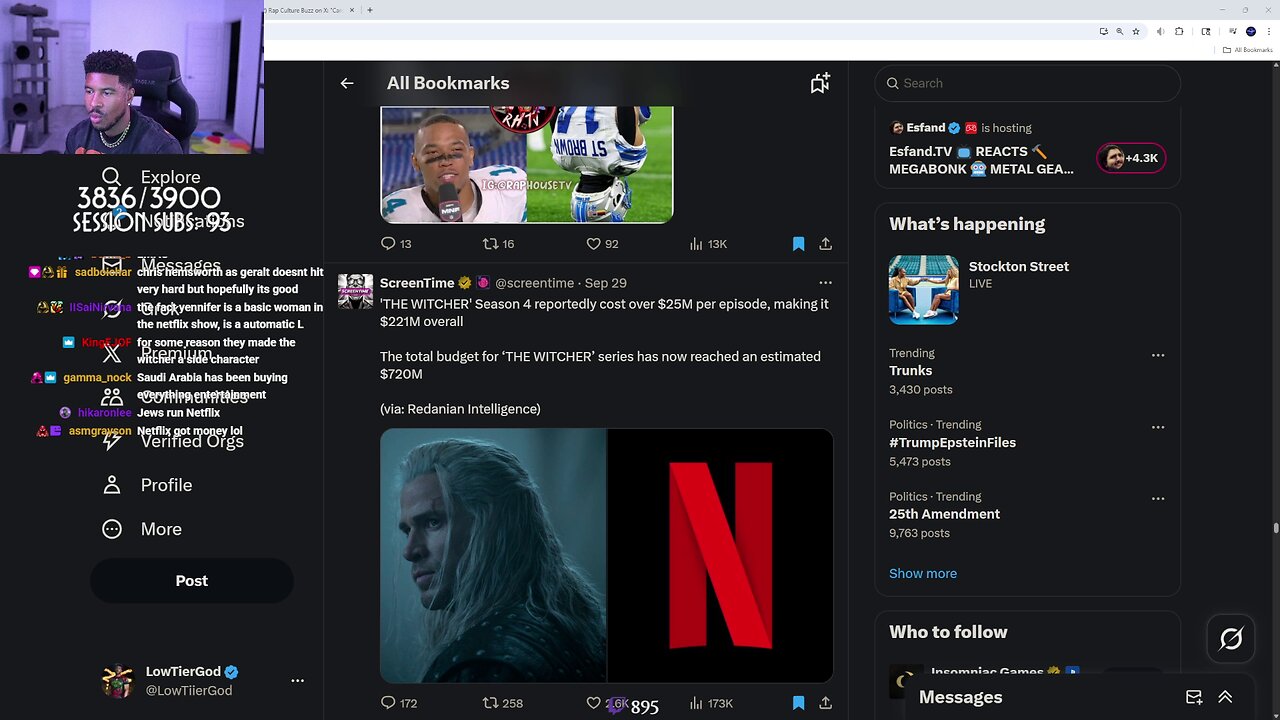This screenshot has height=720, width=1280.
Task: Click the +4.3K listeners badge
Action: 1131,158
